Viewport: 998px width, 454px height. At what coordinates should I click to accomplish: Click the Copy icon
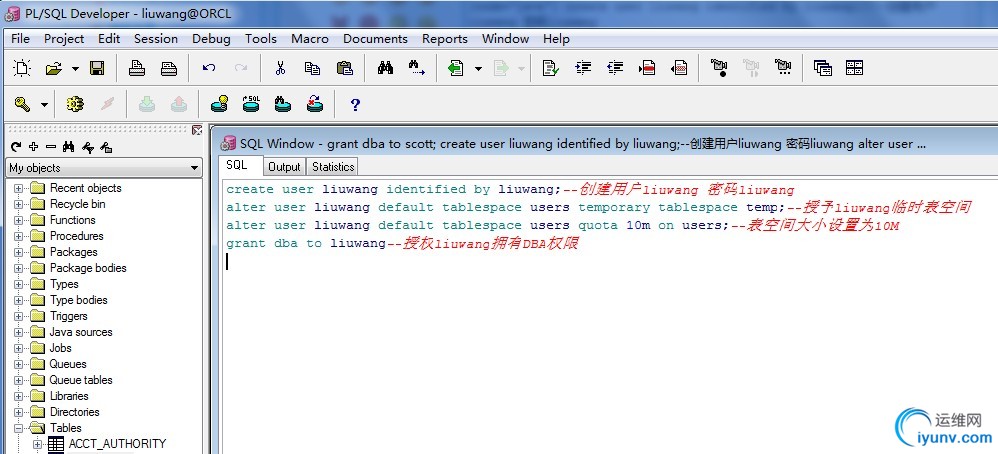pyautogui.click(x=312, y=68)
